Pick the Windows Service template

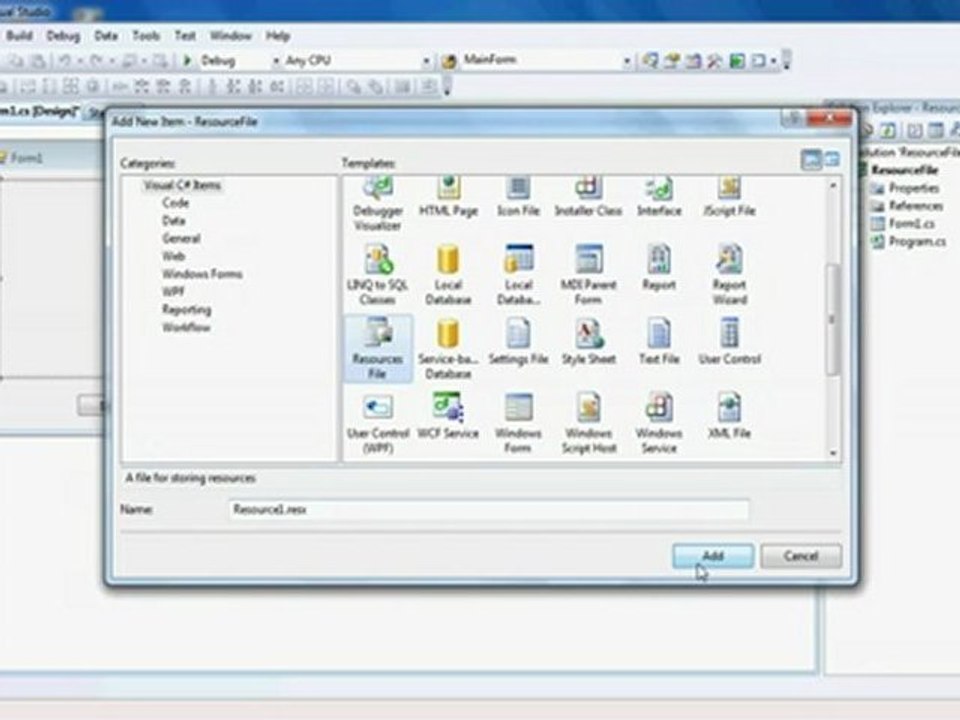pos(659,424)
